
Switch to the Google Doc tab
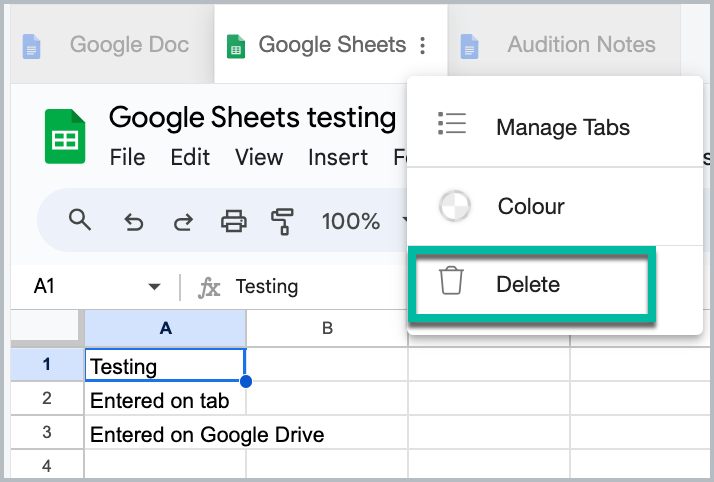(x=112, y=45)
